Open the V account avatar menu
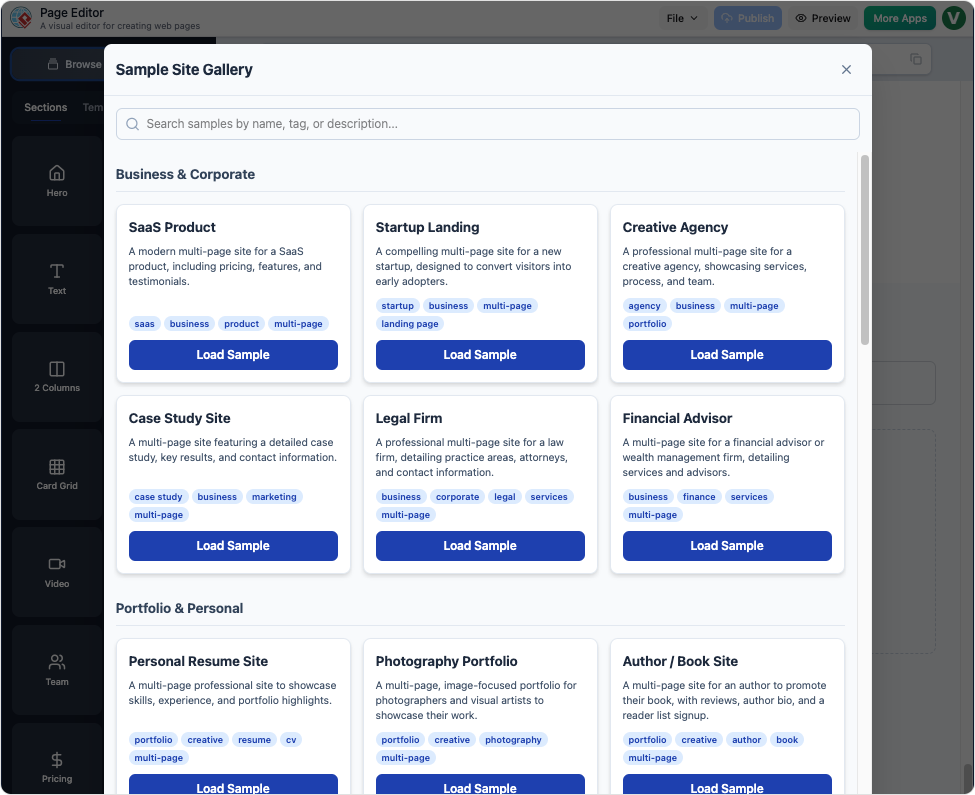 coord(953,17)
